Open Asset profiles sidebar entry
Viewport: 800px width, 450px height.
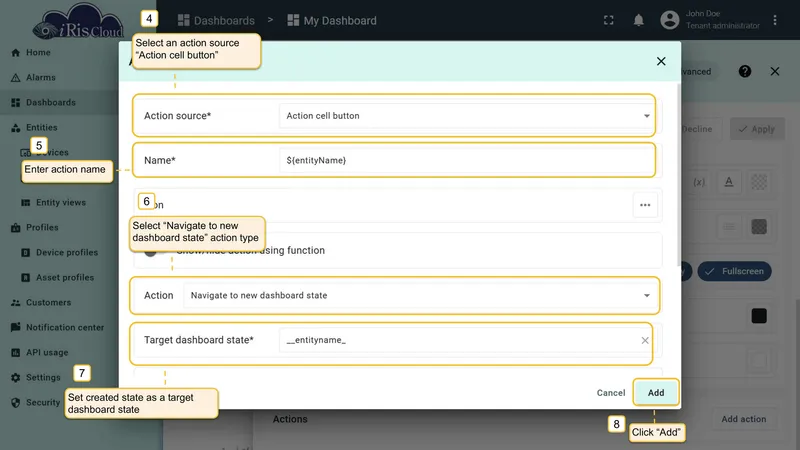pos(65,278)
